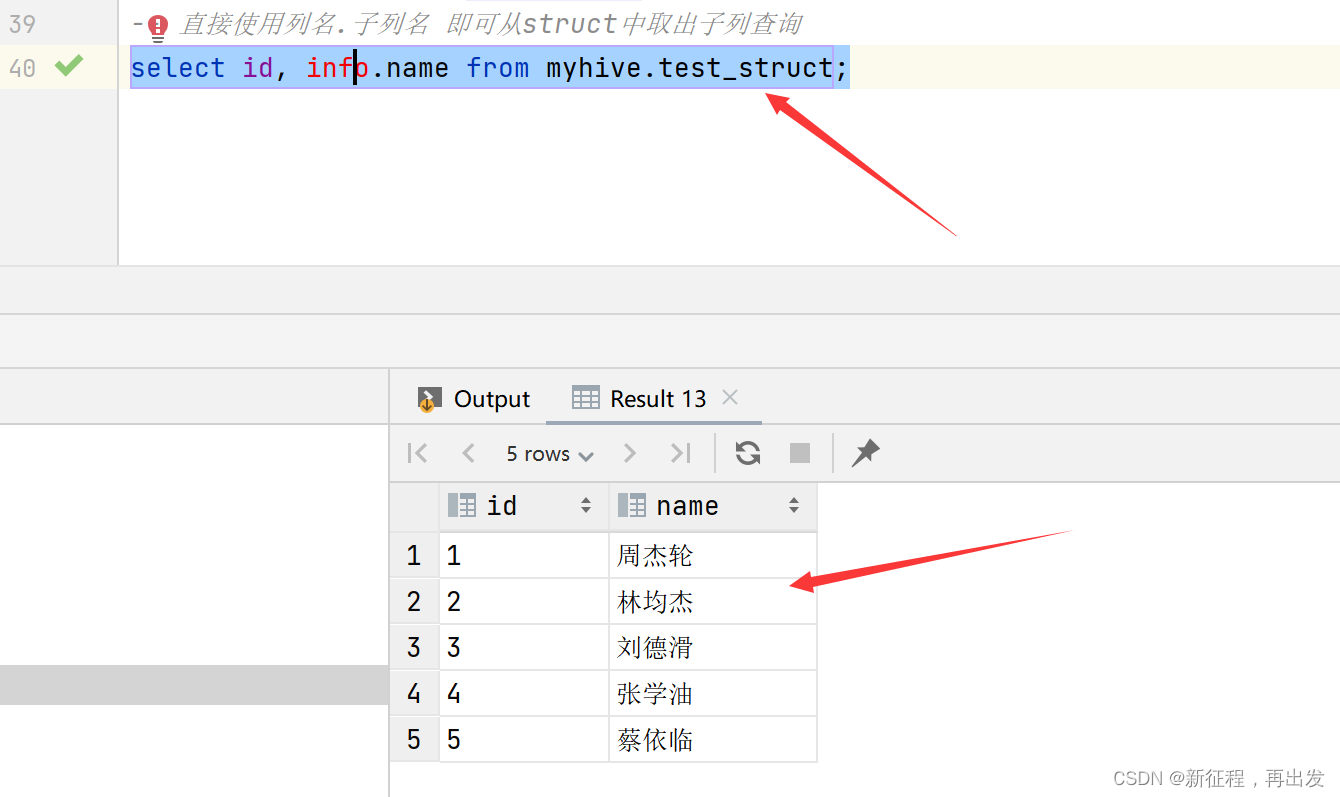
Task: Go to next page of results
Action: pos(630,453)
